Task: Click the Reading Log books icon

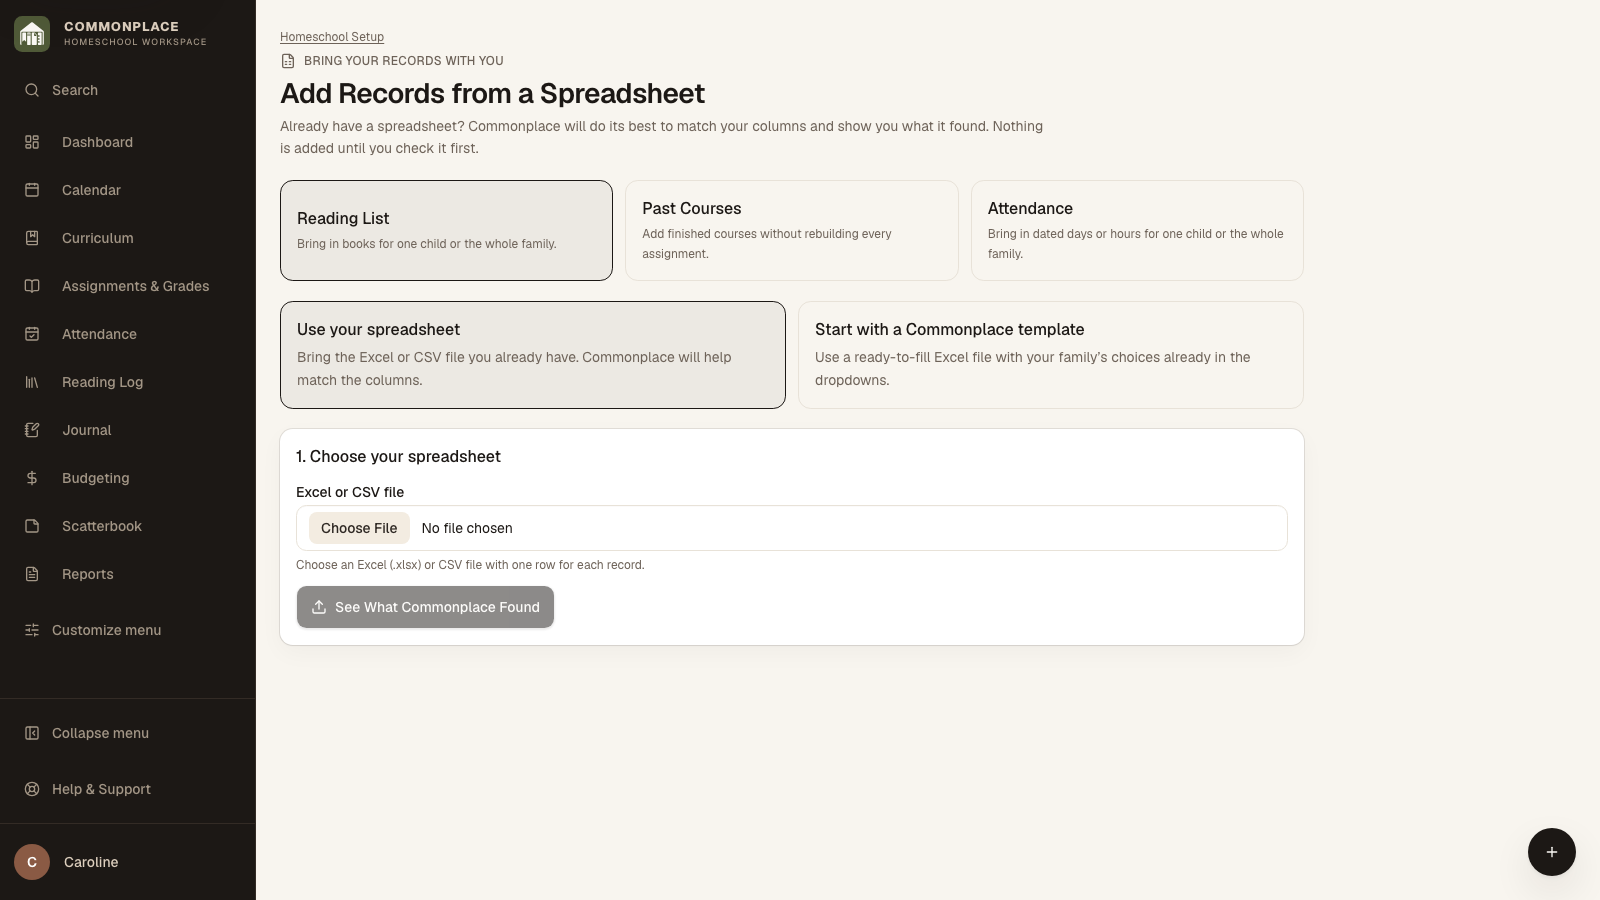Action: [x=32, y=382]
